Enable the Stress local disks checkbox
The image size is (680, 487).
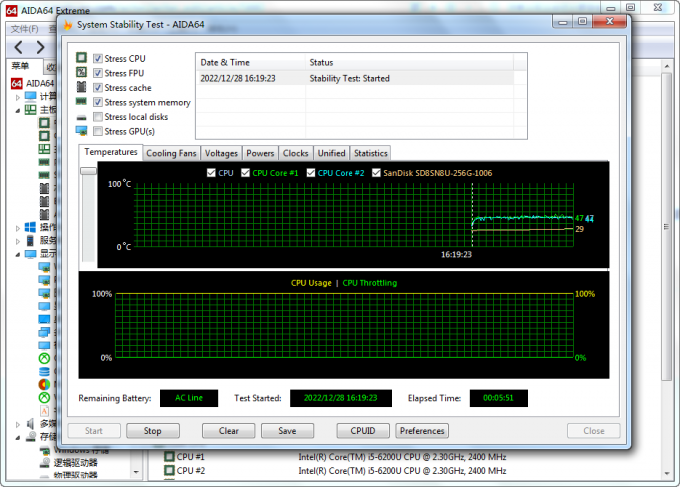tap(98, 117)
